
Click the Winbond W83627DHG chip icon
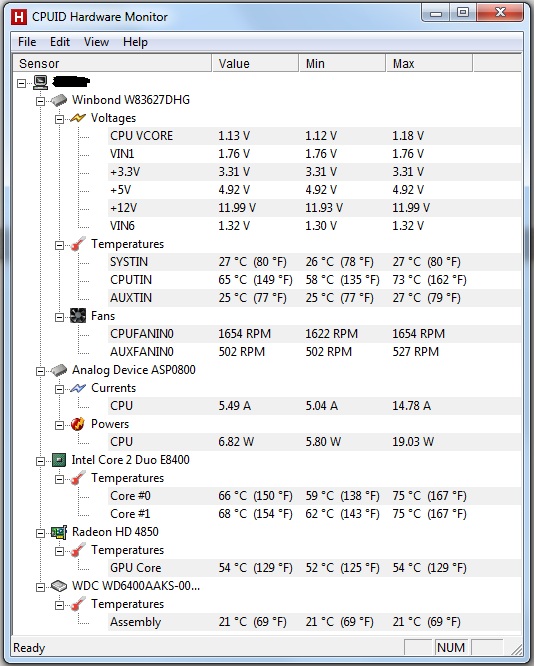pos(59,100)
